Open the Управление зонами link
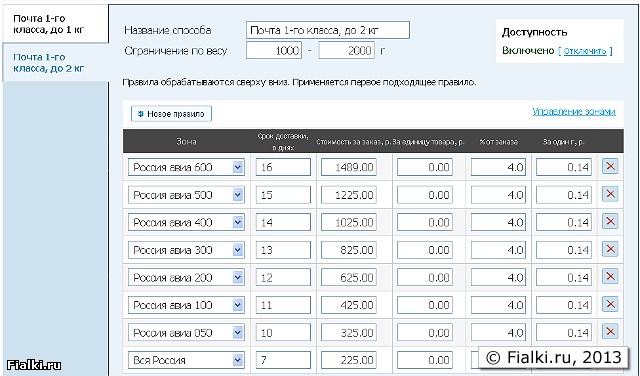This screenshot has width=640, height=376. click(574, 112)
